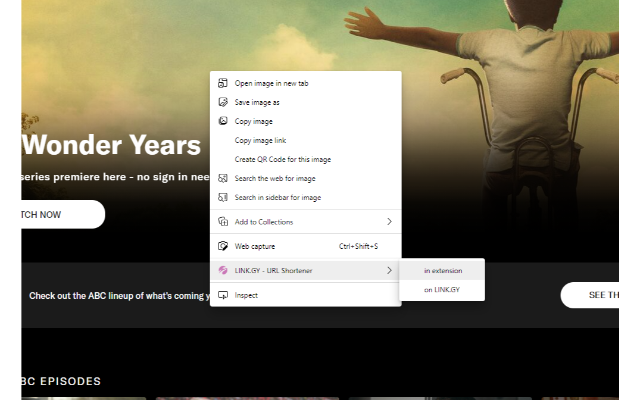Select Search in sidebar for image
The image size is (640, 400).
[306, 197]
